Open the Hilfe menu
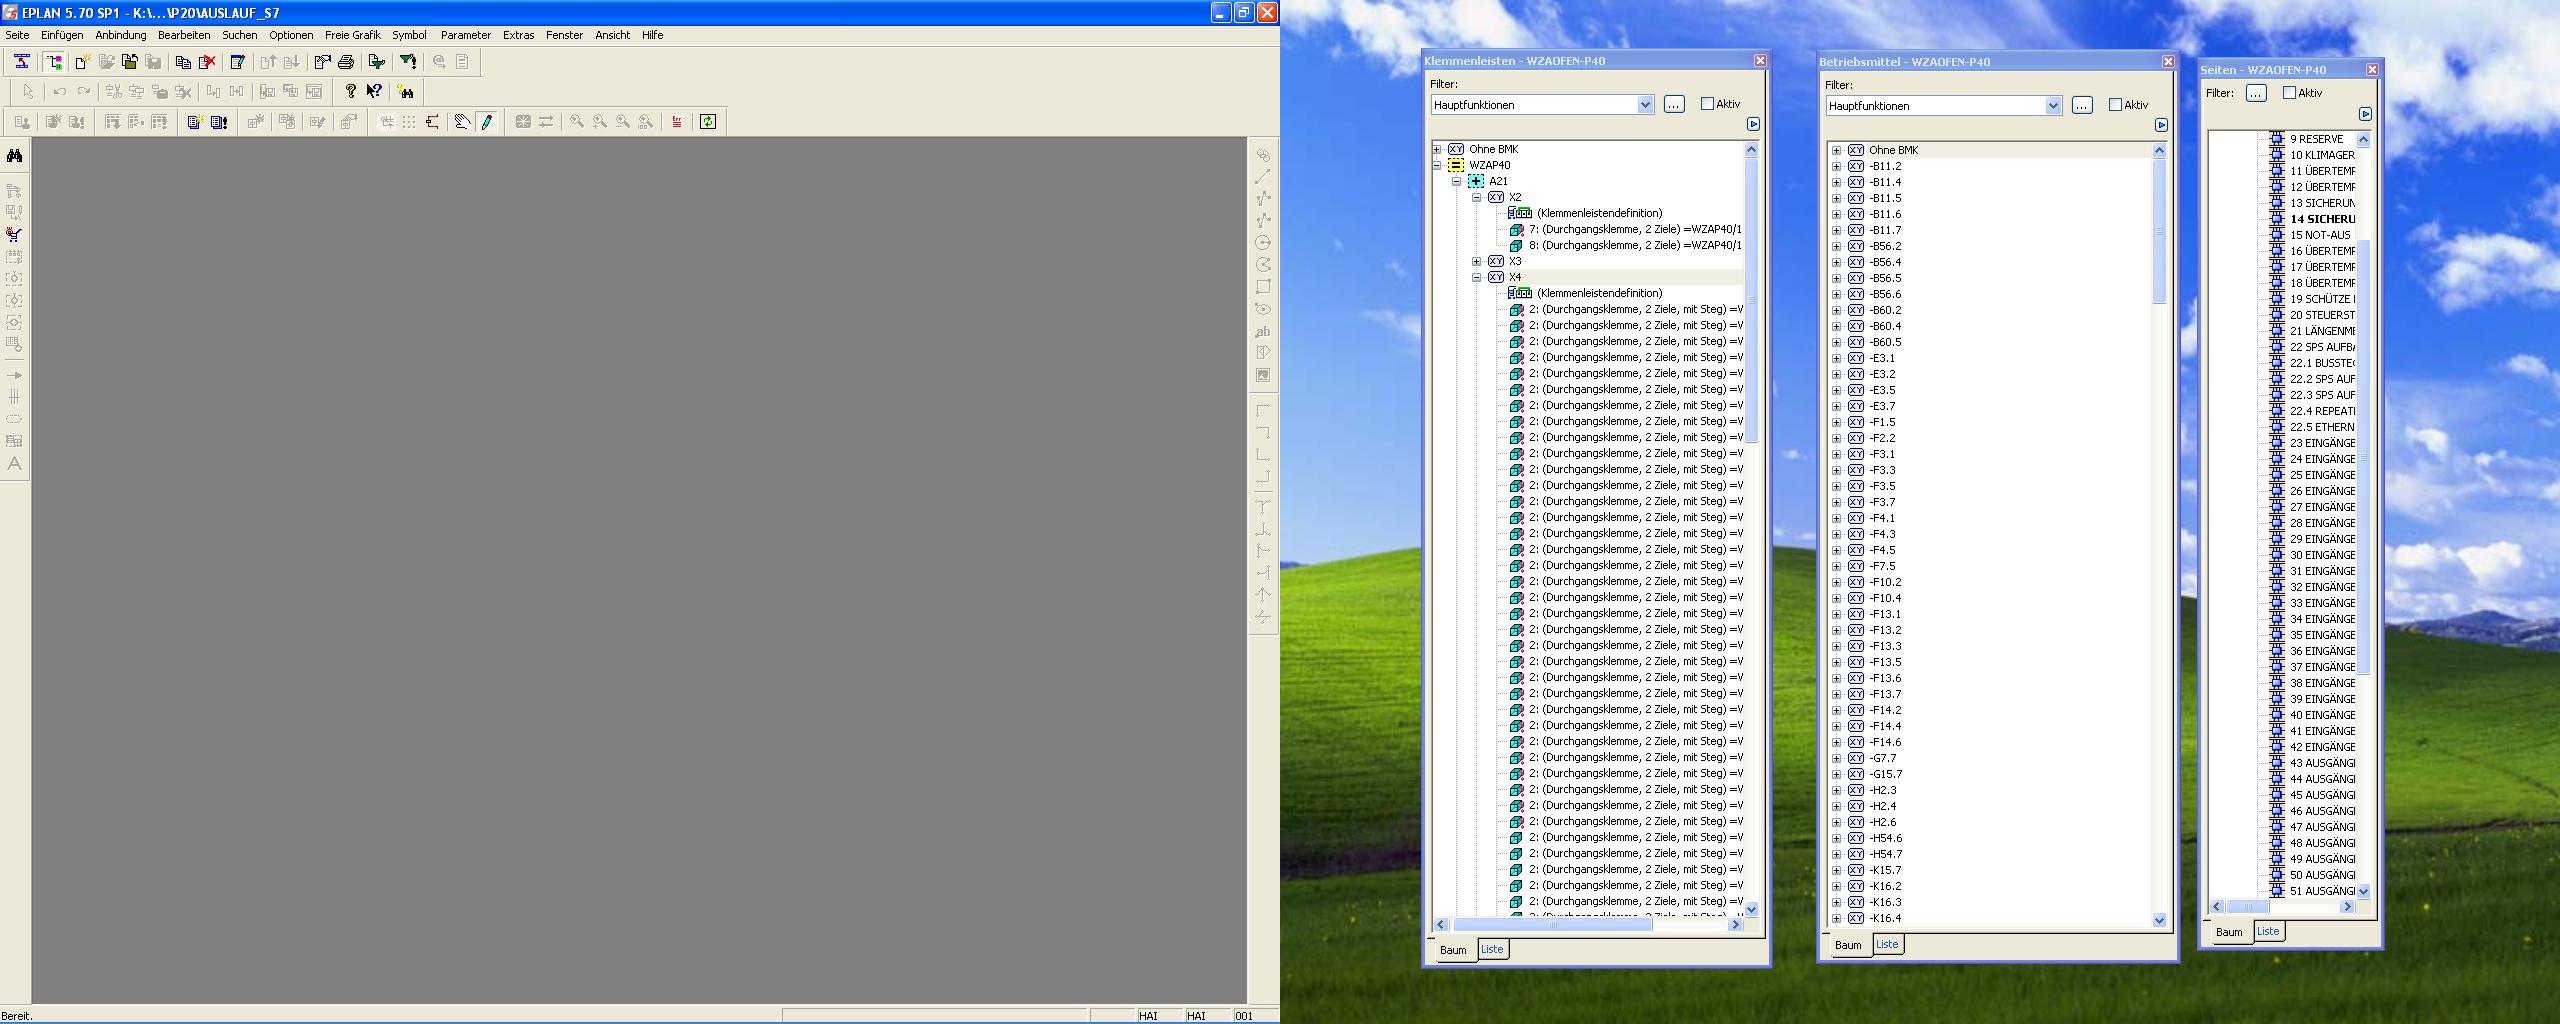 click(x=652, y=35)
